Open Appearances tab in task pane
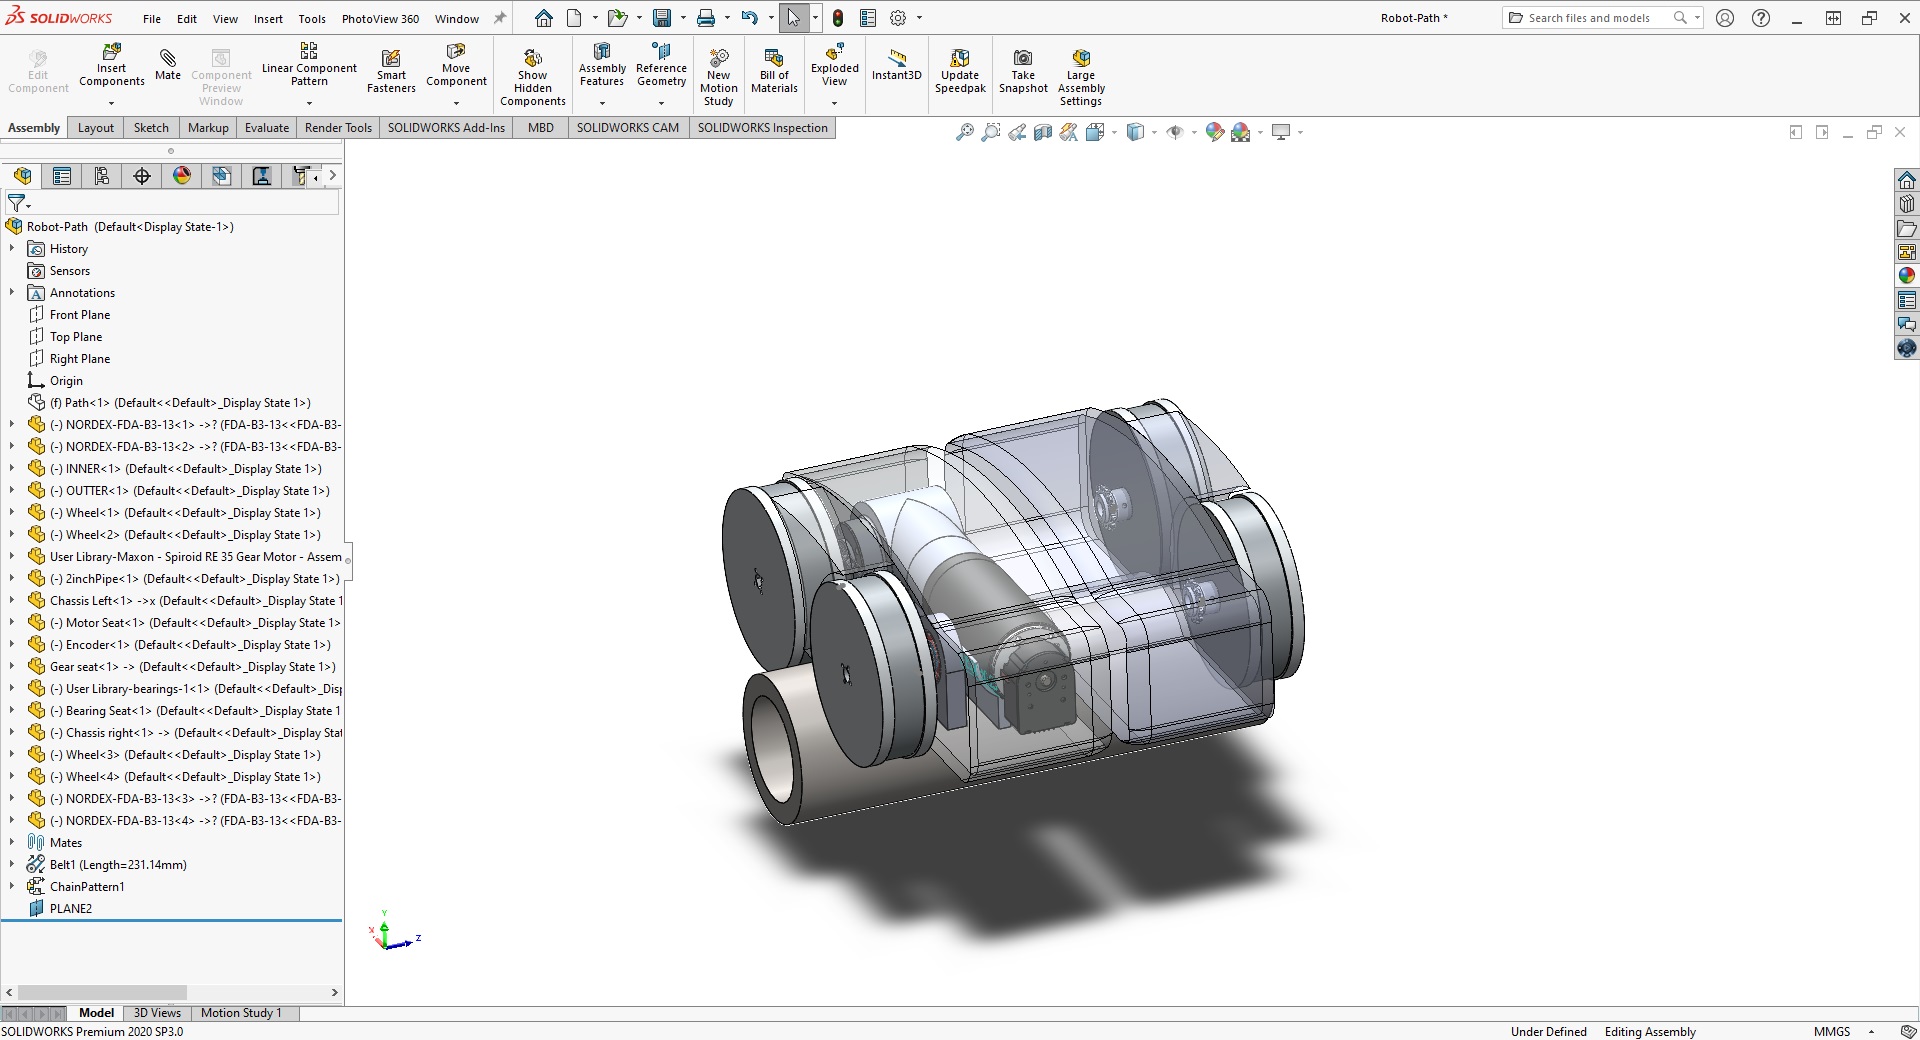This screenshot has height=1040, width=1920. click(x=1906, y=276)
